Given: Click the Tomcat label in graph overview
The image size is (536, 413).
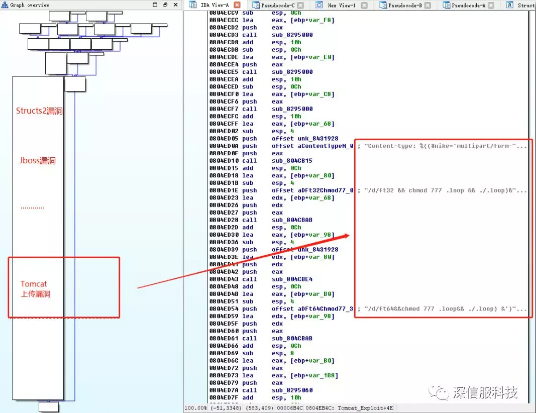Looking at the screenshot, I should pos(35,289).
